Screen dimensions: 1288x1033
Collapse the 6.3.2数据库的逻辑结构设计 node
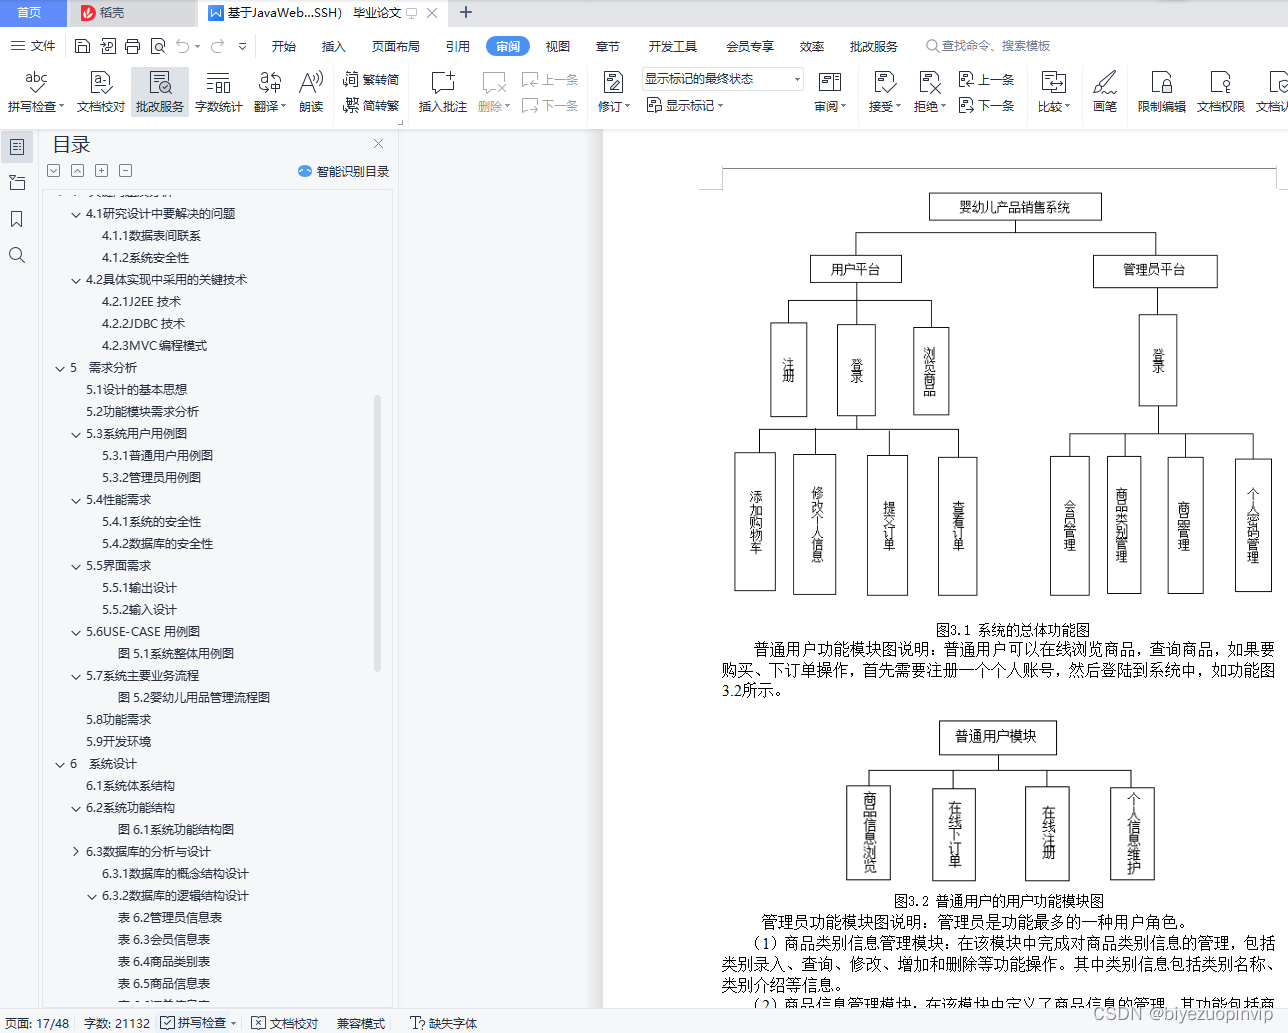click(x=92, y=896)
